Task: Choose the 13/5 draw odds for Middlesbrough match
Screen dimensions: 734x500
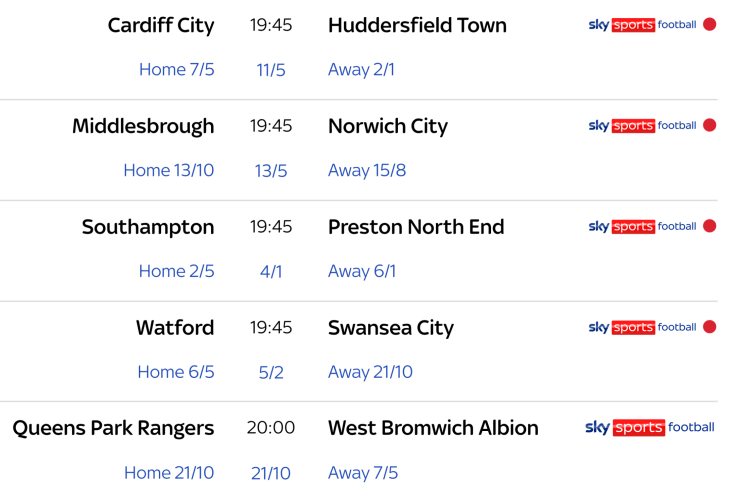Action: tap(271, 171)
